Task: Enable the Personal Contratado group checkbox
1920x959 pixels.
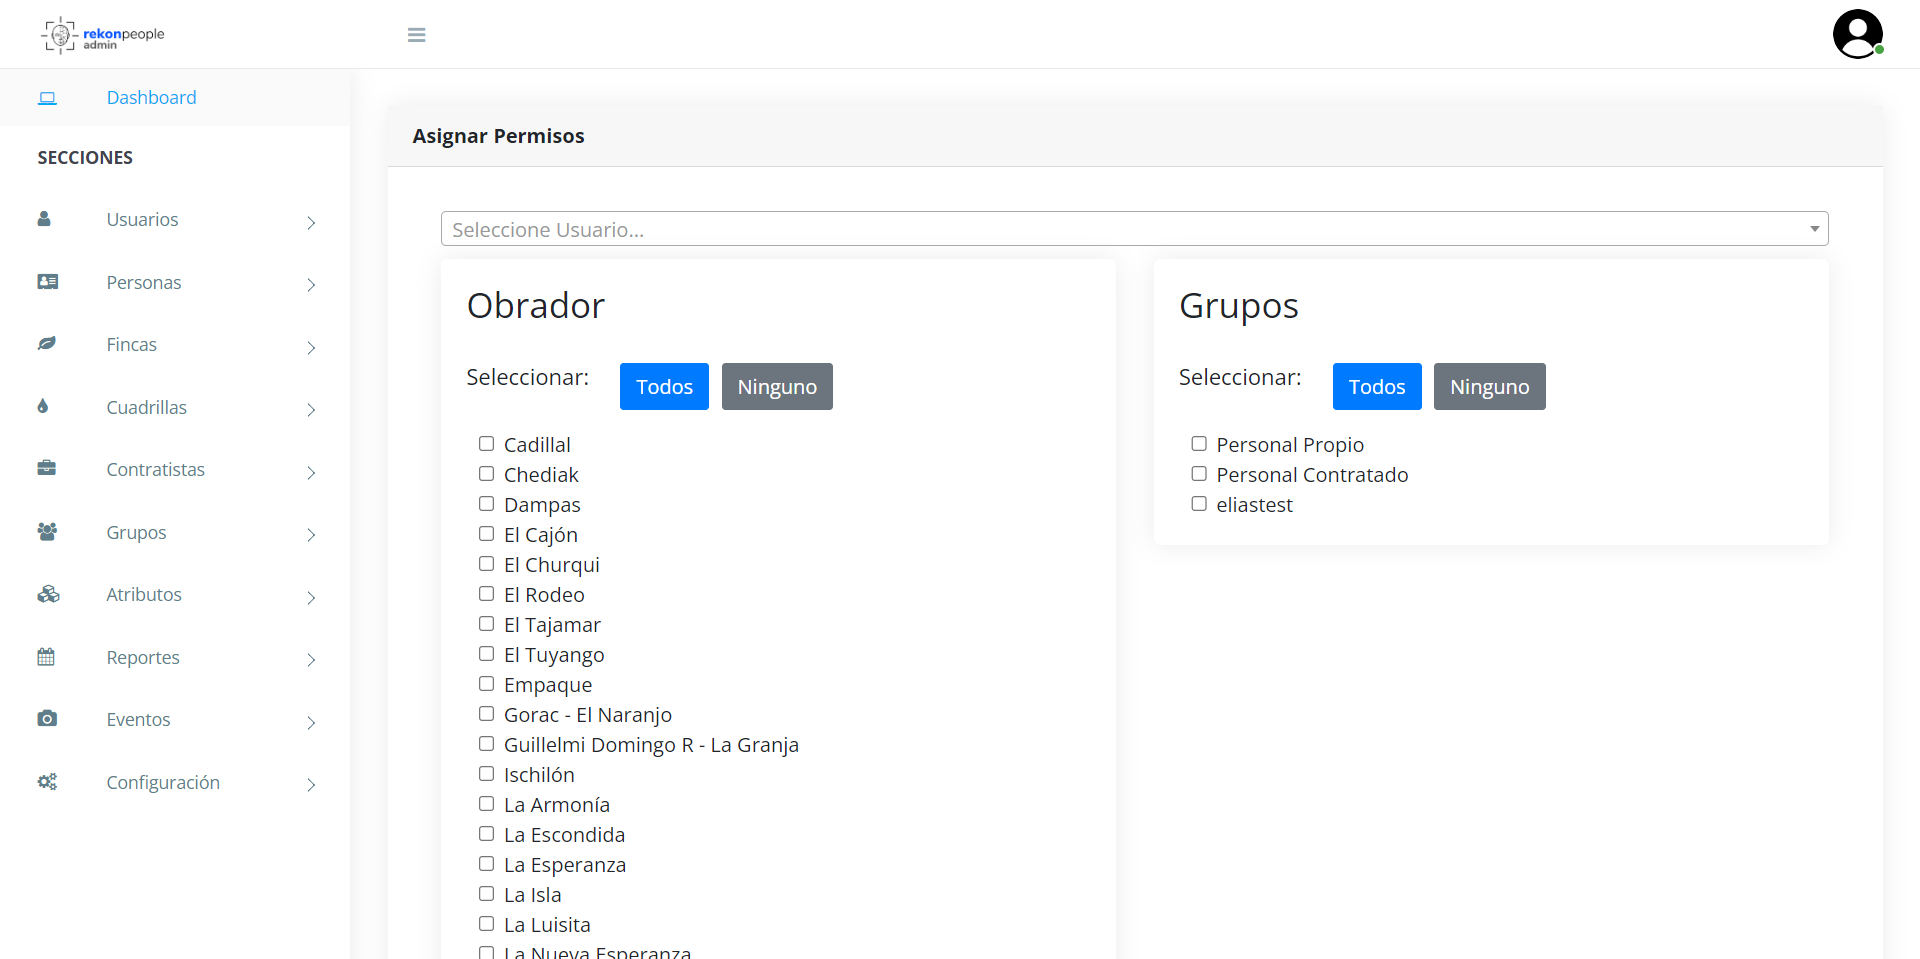Action: tap(1199, 474)
